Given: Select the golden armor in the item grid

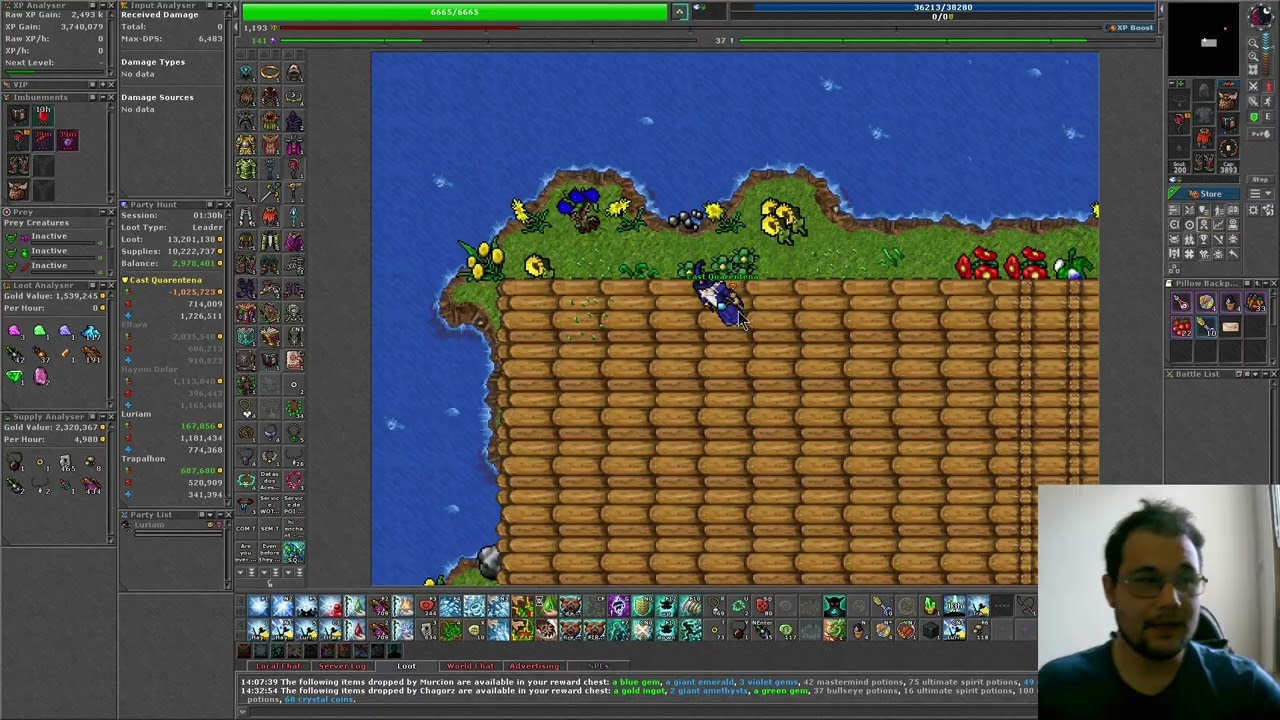Looking at the screenshot, I should (246, 145).
